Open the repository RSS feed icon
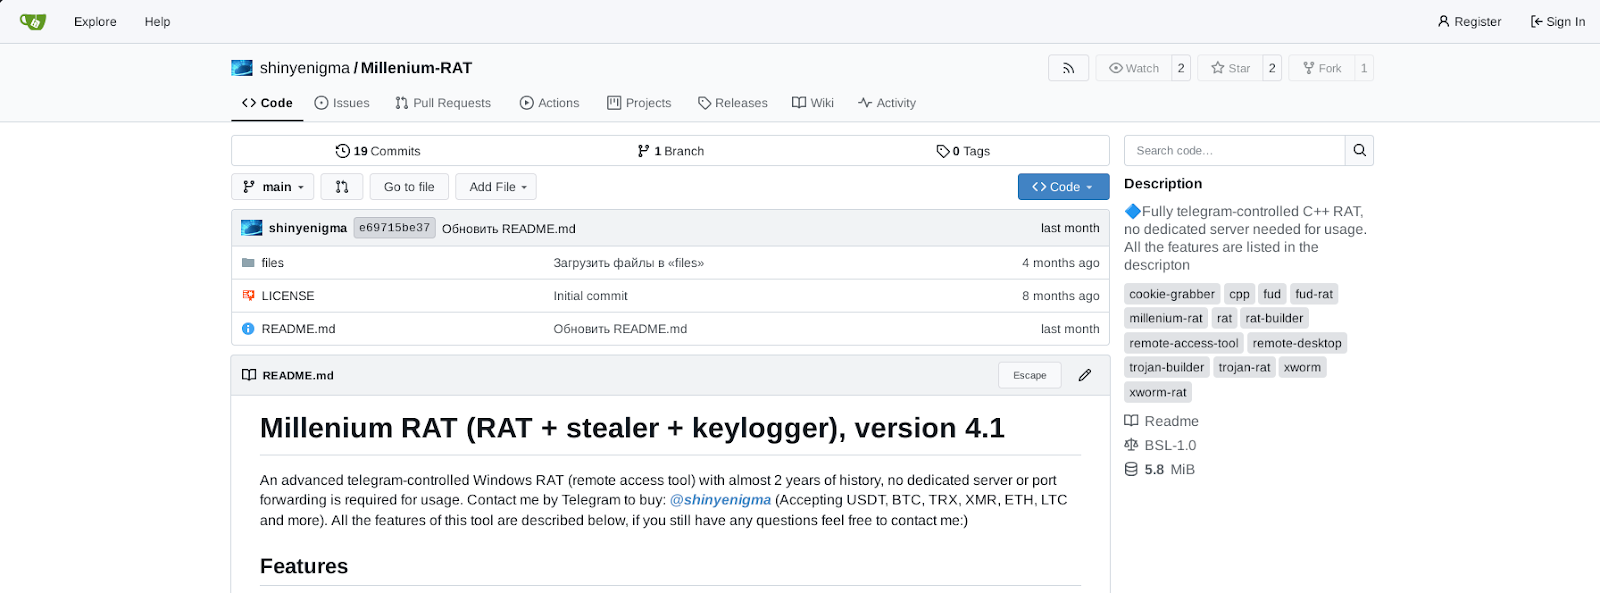1600x593 pixels. pyautogui.click(x=1068, y=68)
